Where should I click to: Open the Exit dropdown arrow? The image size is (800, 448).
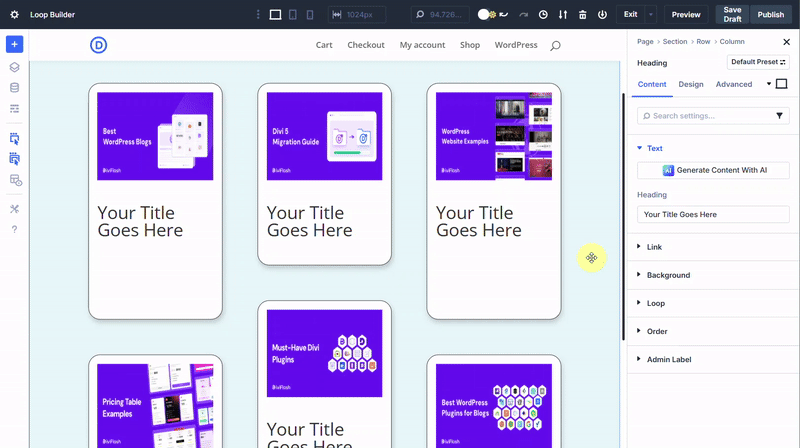(651, 14)
